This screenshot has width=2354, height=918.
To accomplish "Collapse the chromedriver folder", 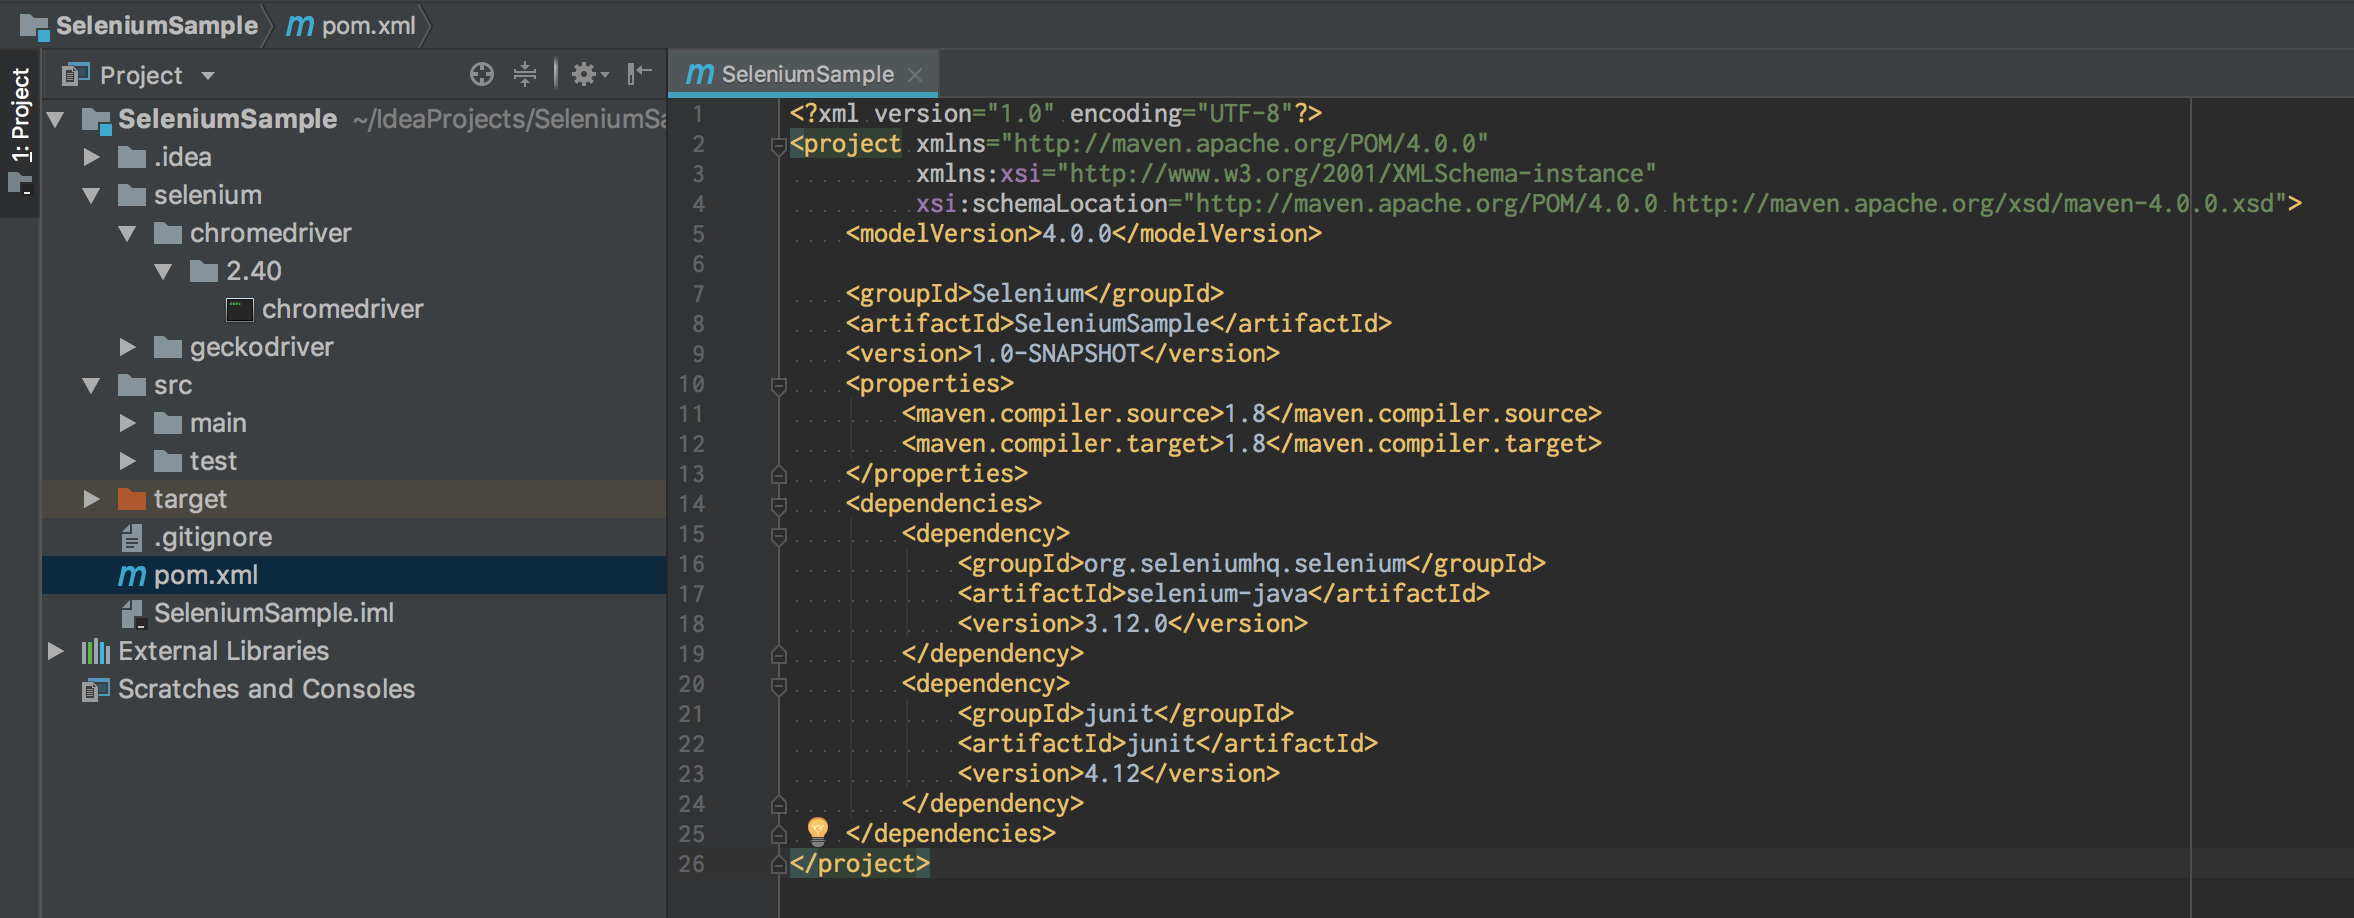I will [x=127, y=233].
